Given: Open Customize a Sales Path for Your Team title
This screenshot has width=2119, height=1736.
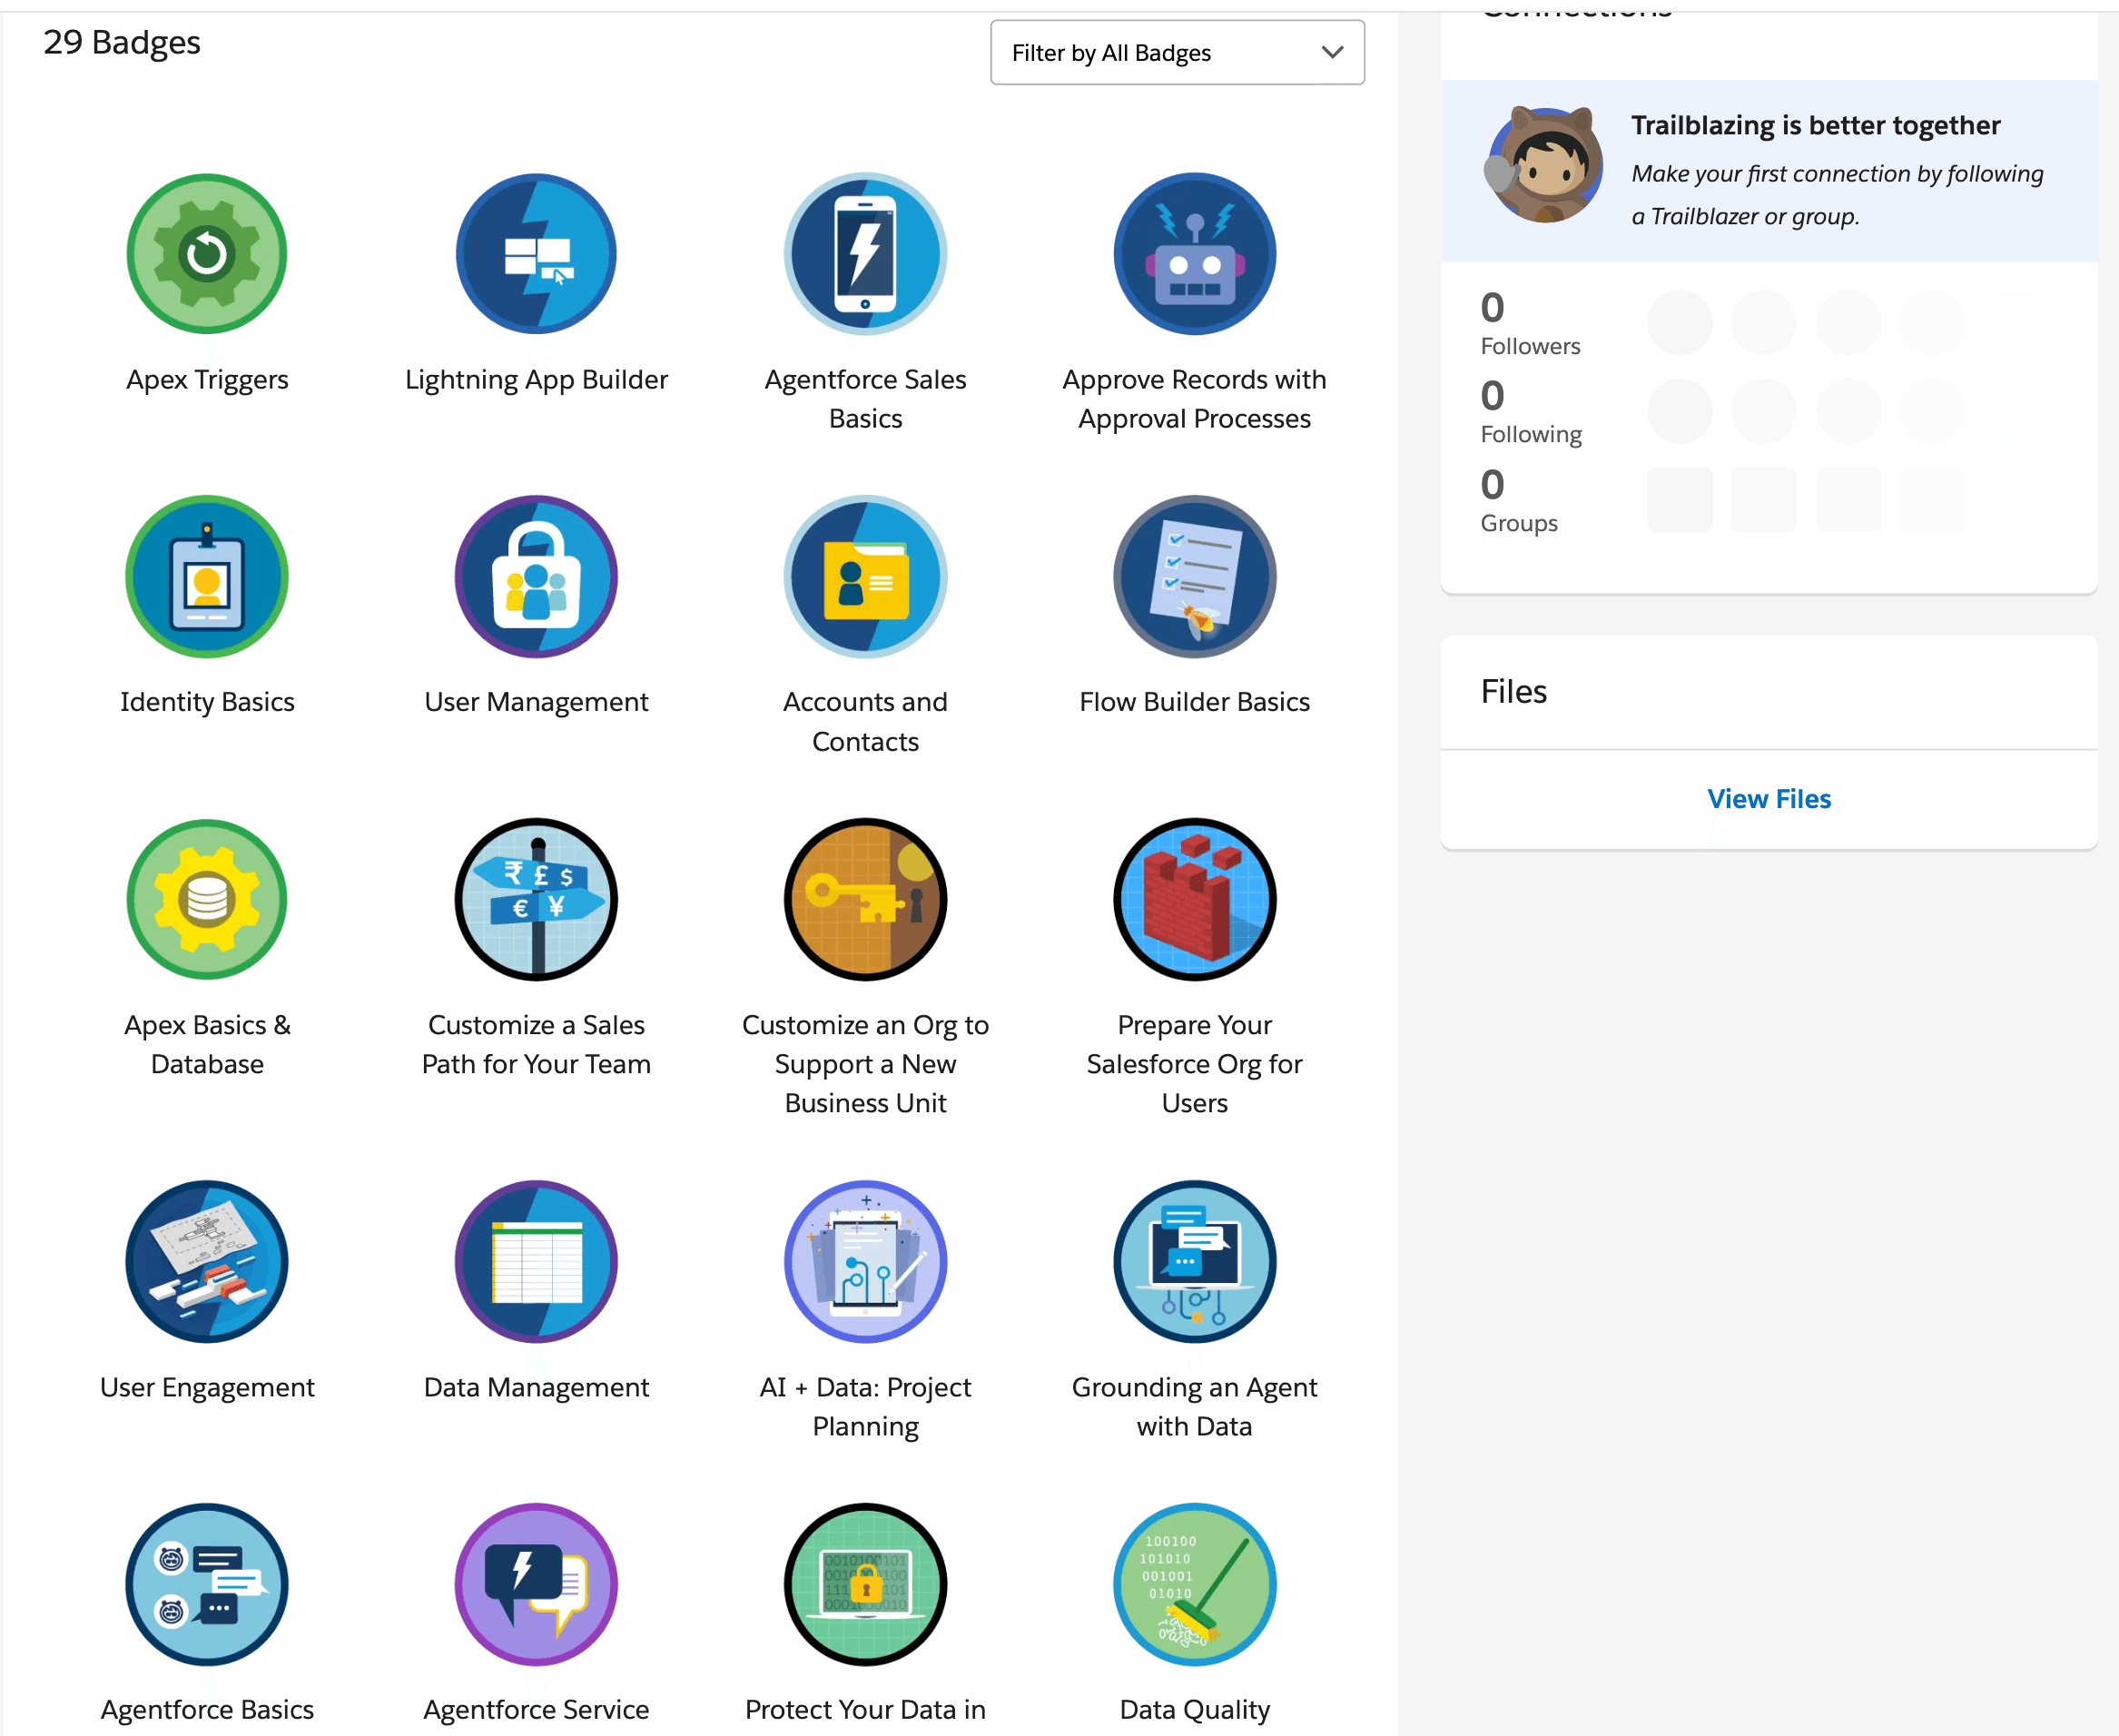Looking at the screenshot, I should [536, 1044].
